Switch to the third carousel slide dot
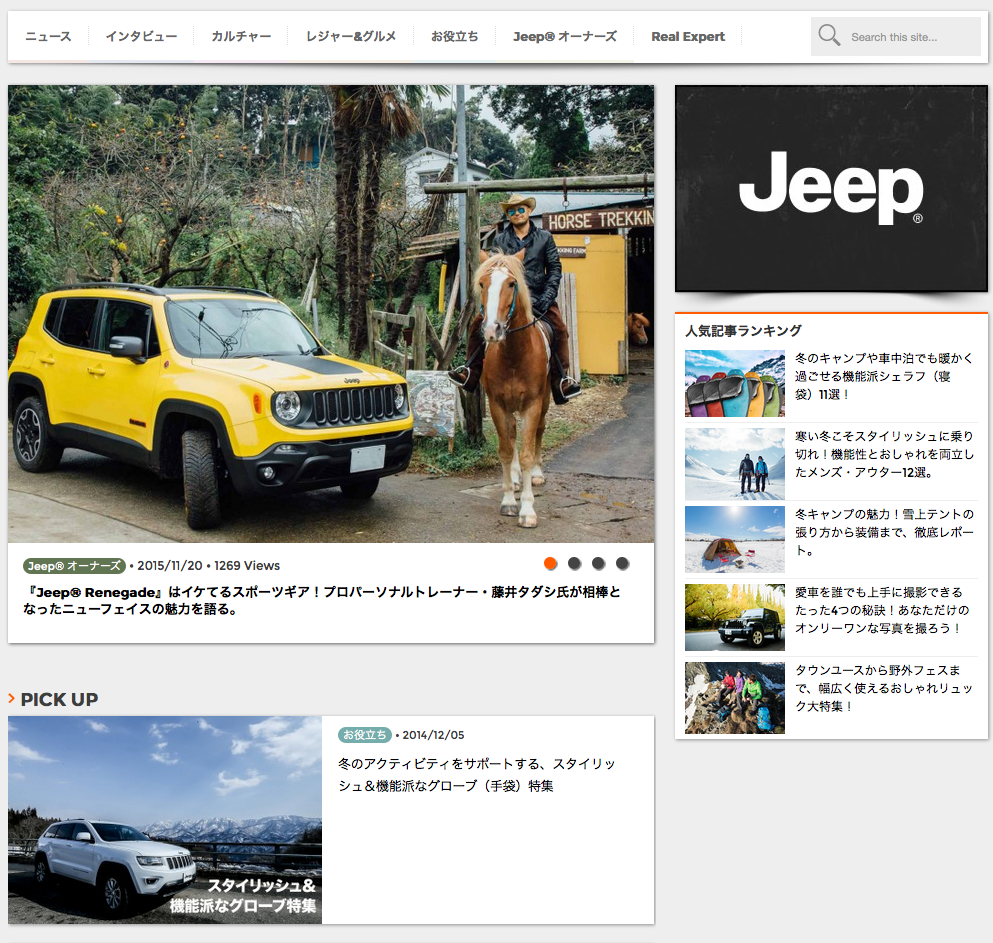The width and height of the screenshot is (993, 943). click(598, 563)
